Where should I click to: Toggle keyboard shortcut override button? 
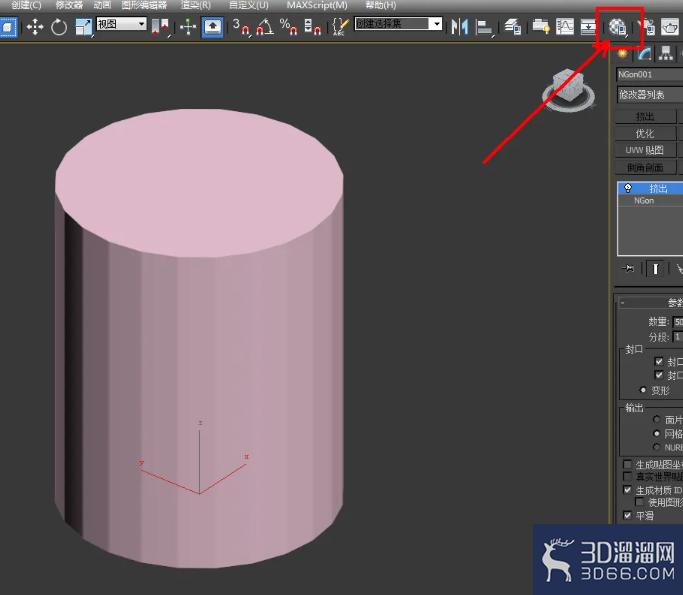213,27
